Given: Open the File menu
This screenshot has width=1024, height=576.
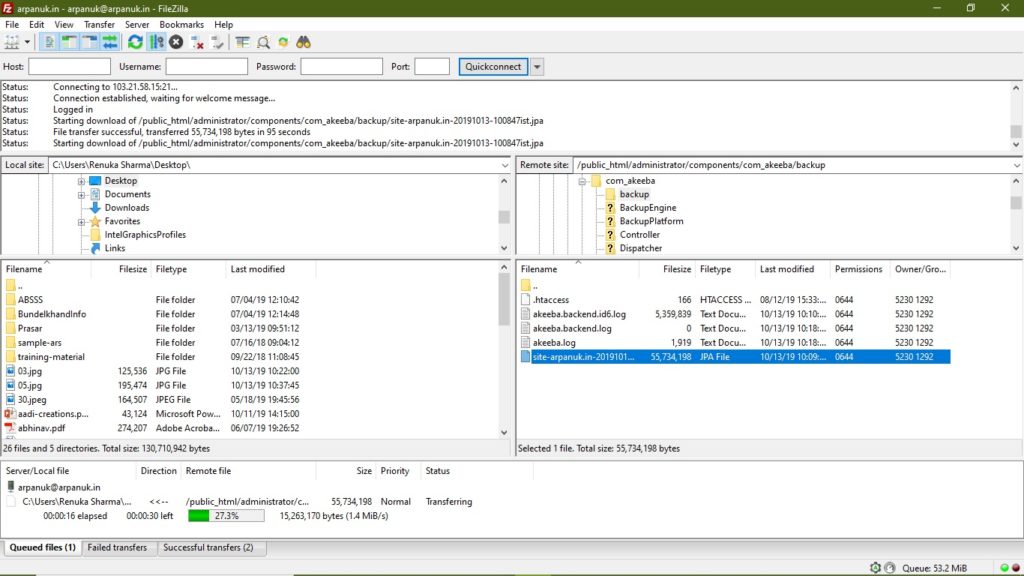Looking at the screenshot, I should tap(12, 25).
